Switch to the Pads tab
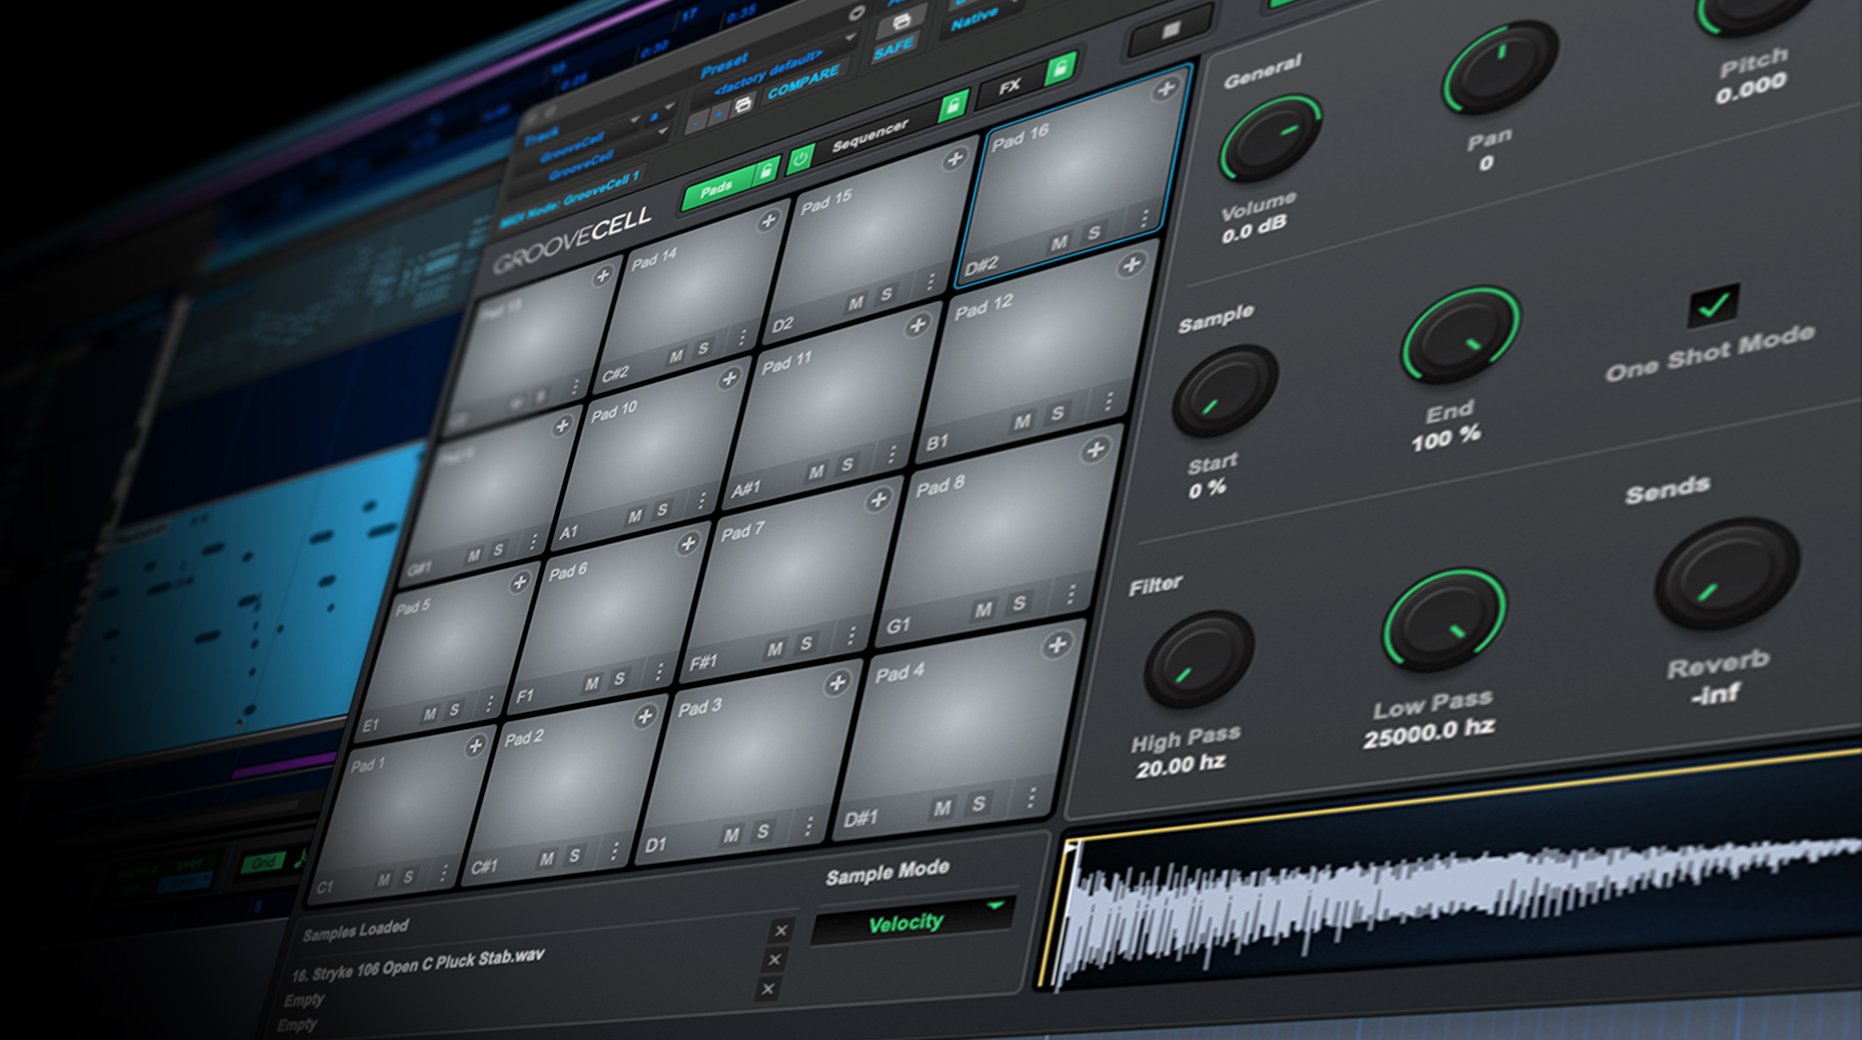Viewport: 1862px width, 1040px height. (x=718, y=188)
